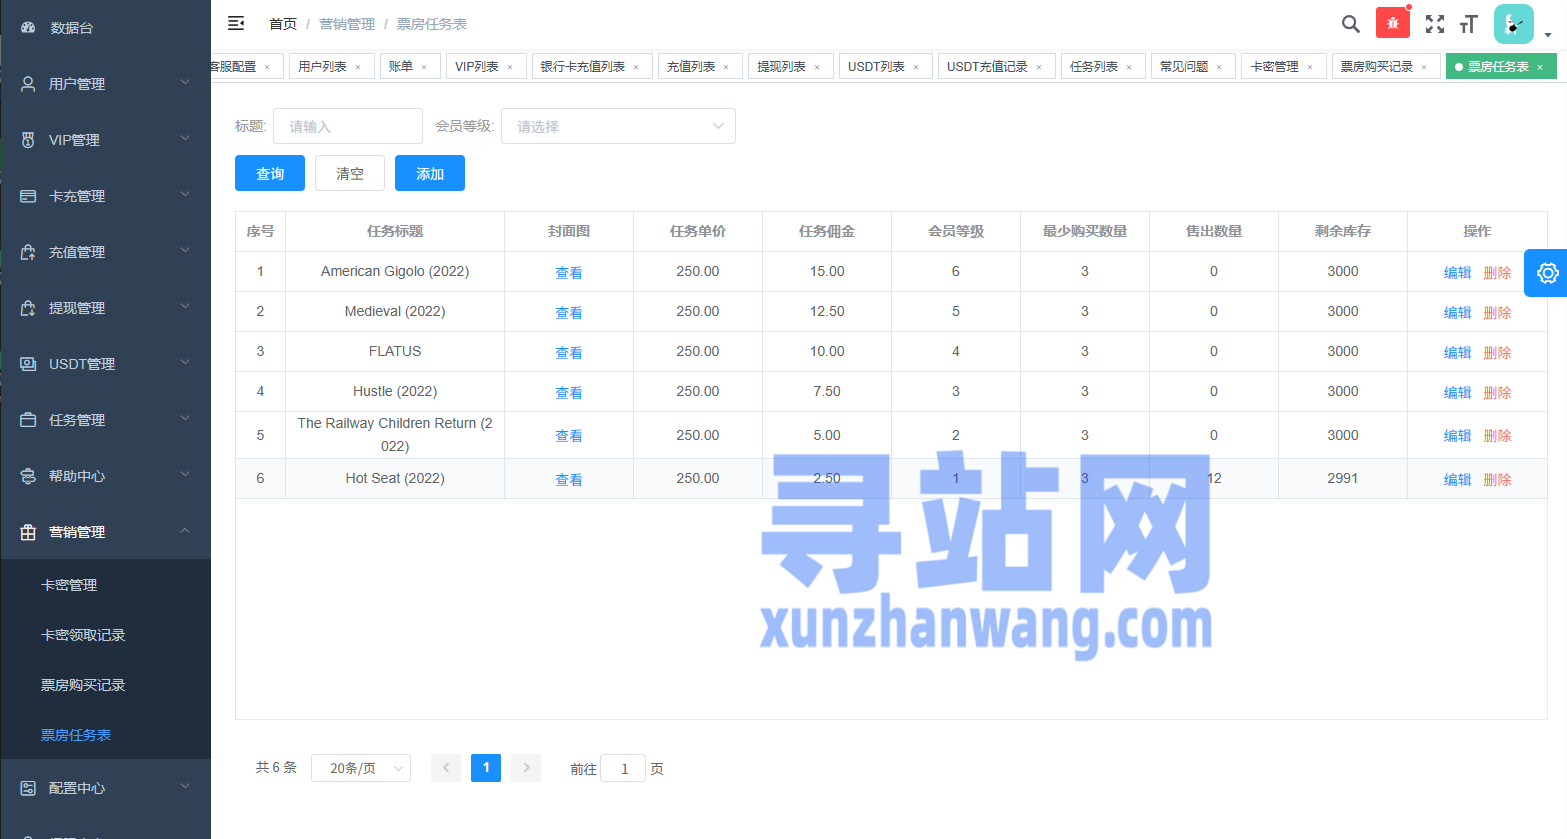The image size is (1567, 839).
Task: Open the blue settings gear panel
Action: [1547, 273]
